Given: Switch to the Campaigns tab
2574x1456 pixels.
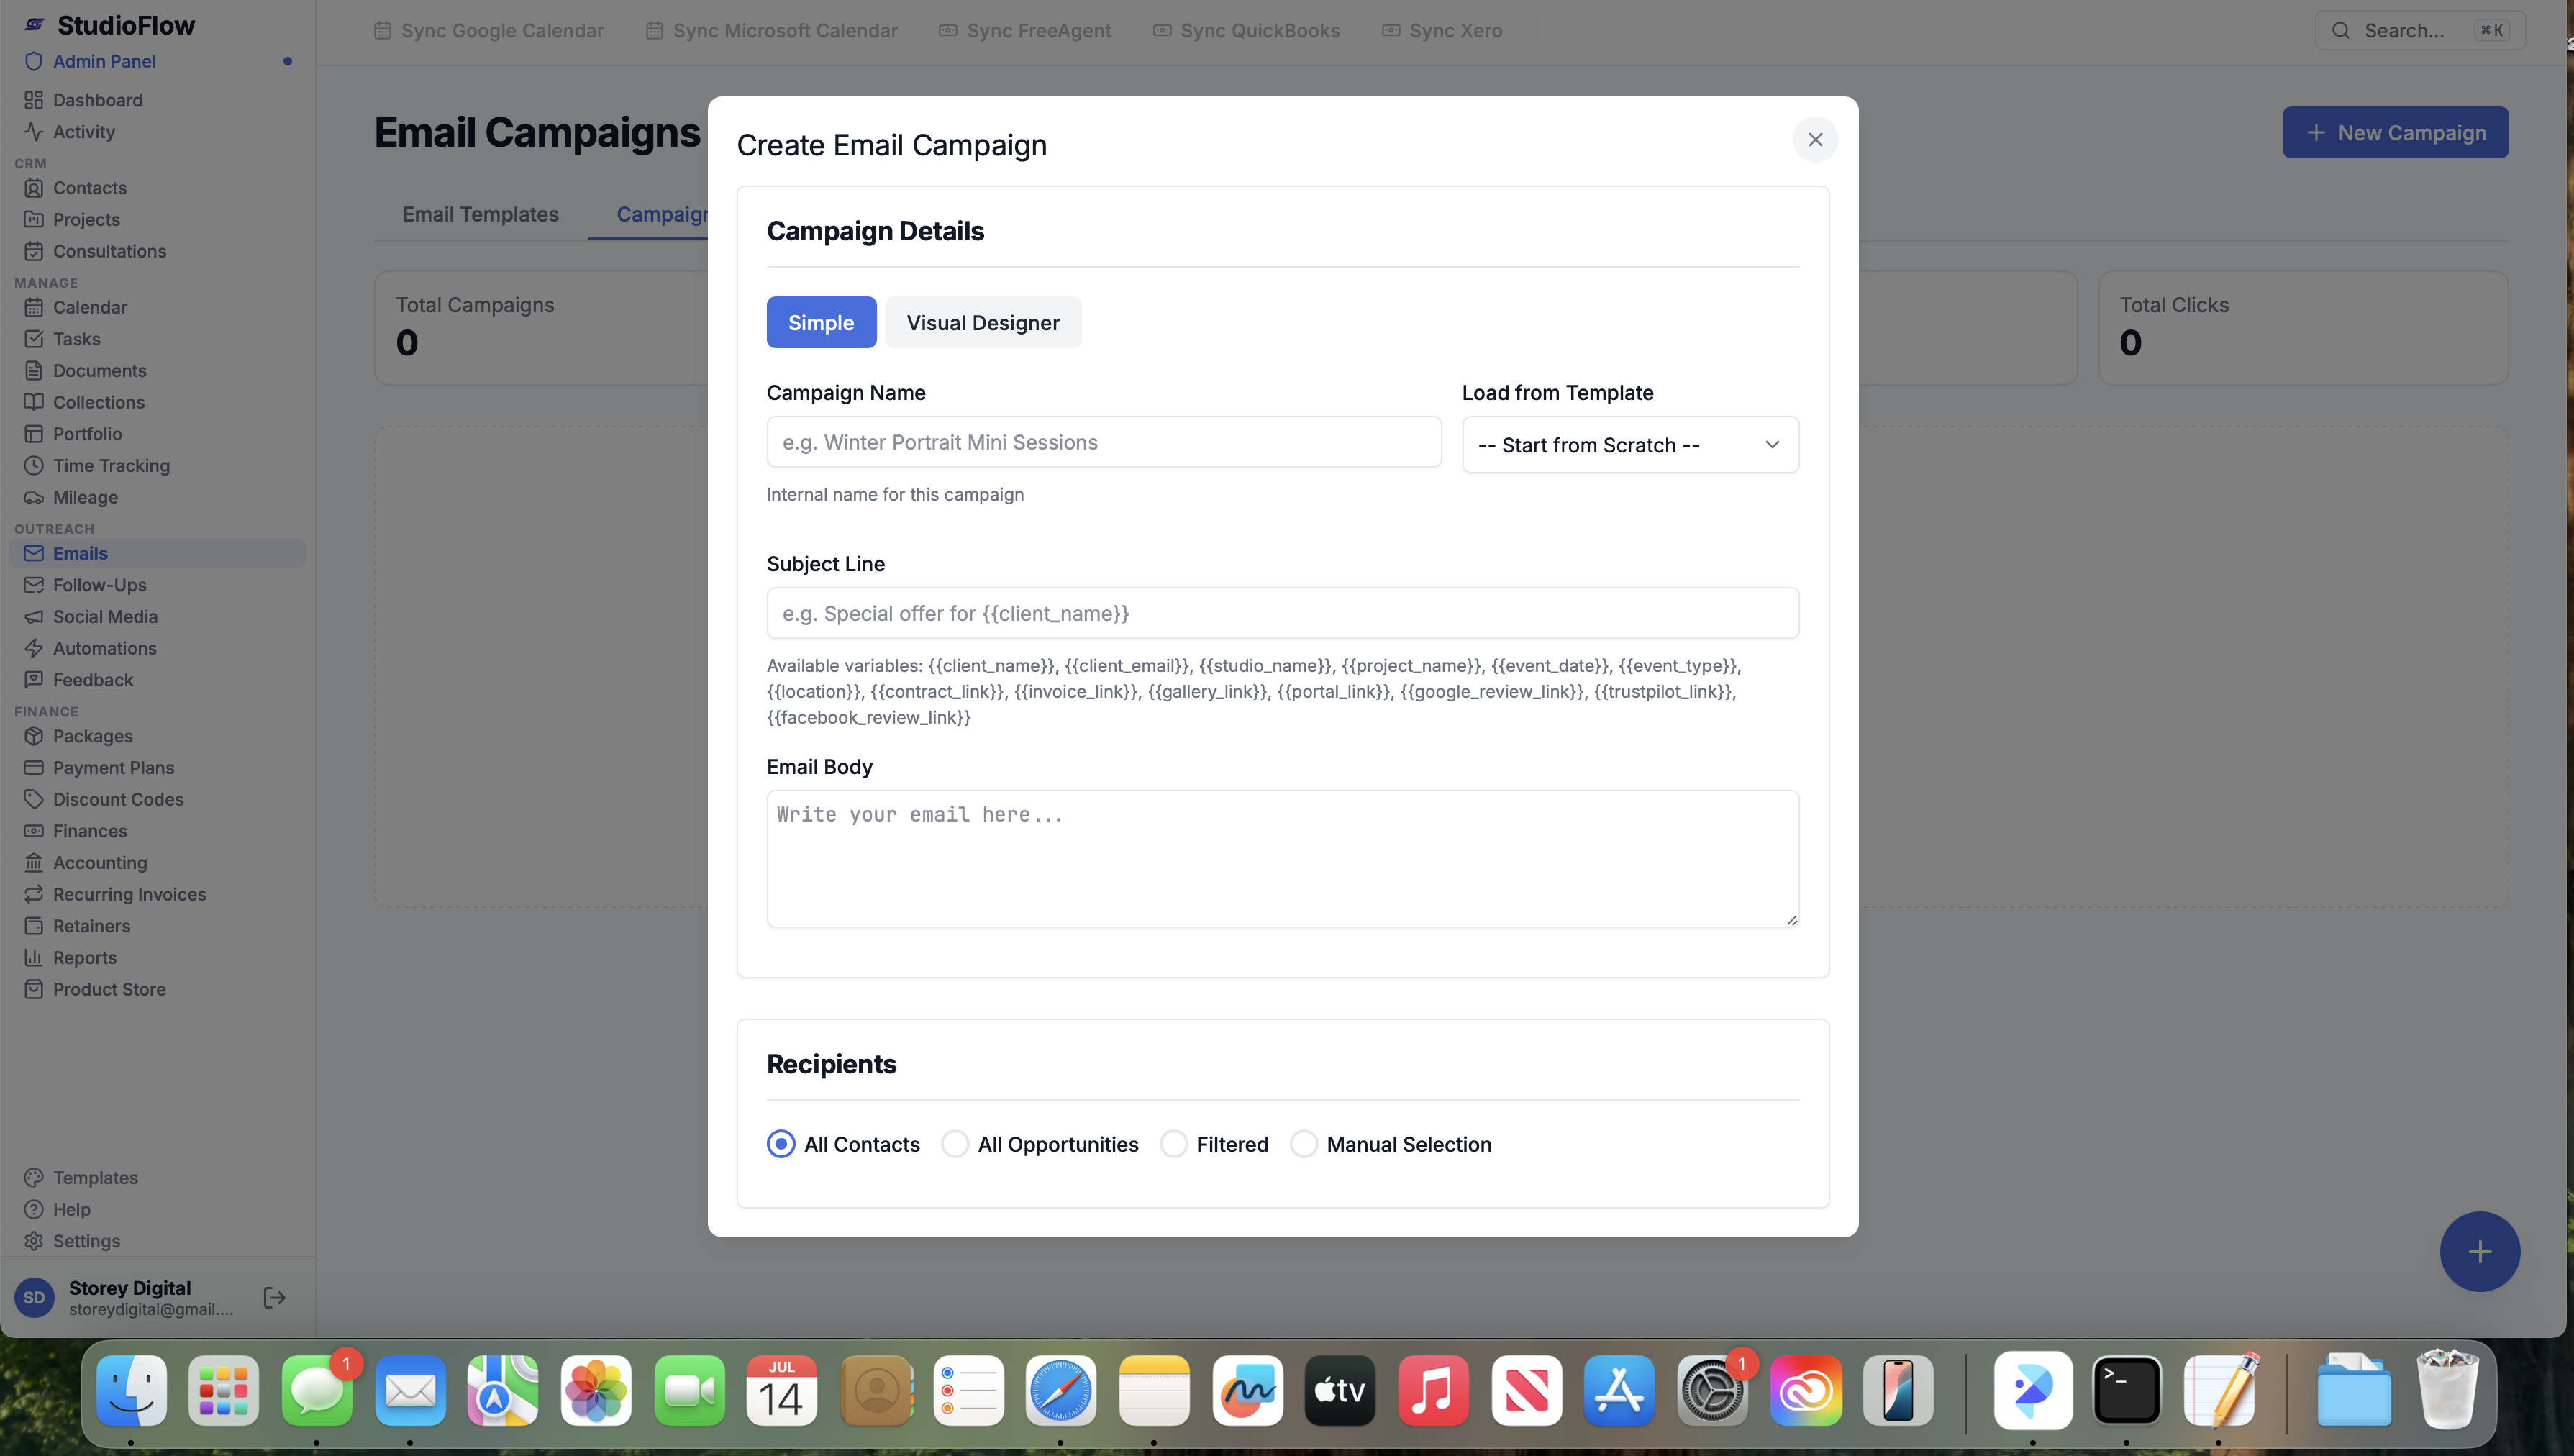Looking at the screenshot, I should pyautogui.click(x=662, y=214).
